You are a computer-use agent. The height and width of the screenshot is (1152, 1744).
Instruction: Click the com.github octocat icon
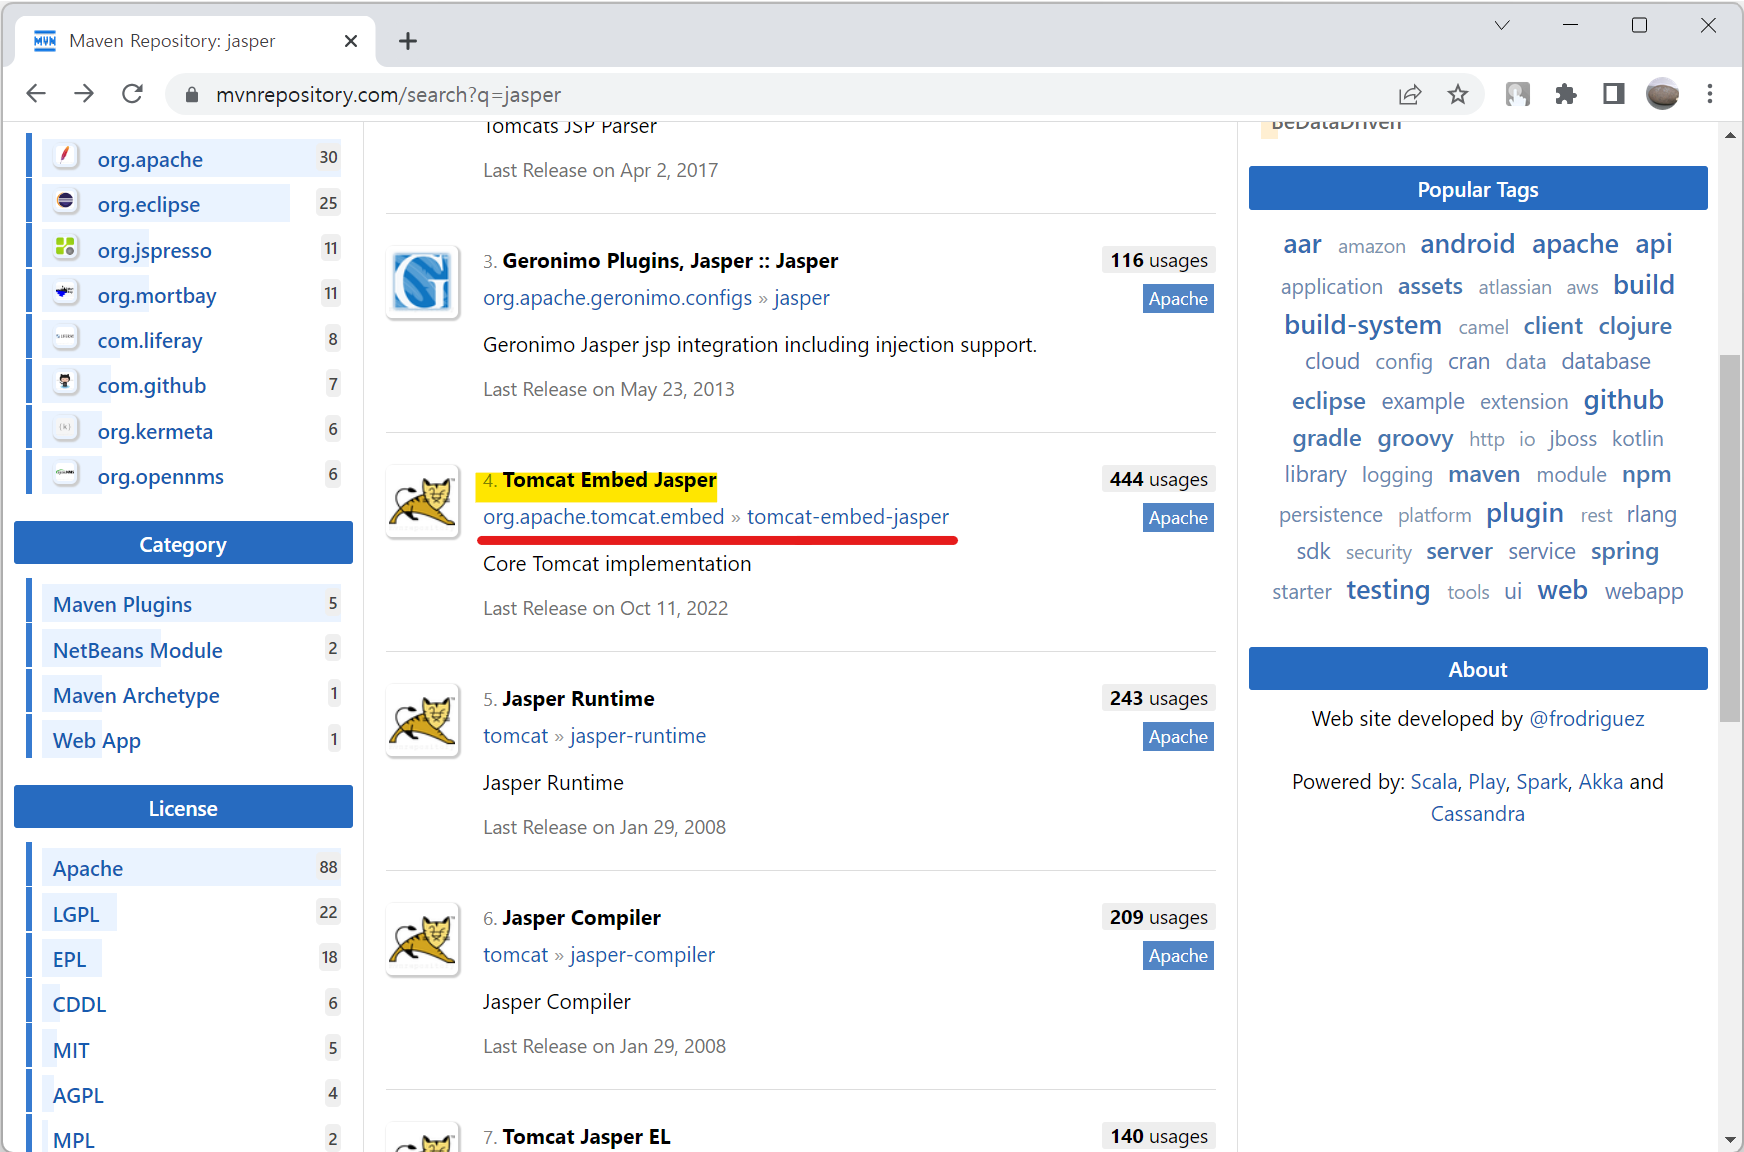(65, 382)
